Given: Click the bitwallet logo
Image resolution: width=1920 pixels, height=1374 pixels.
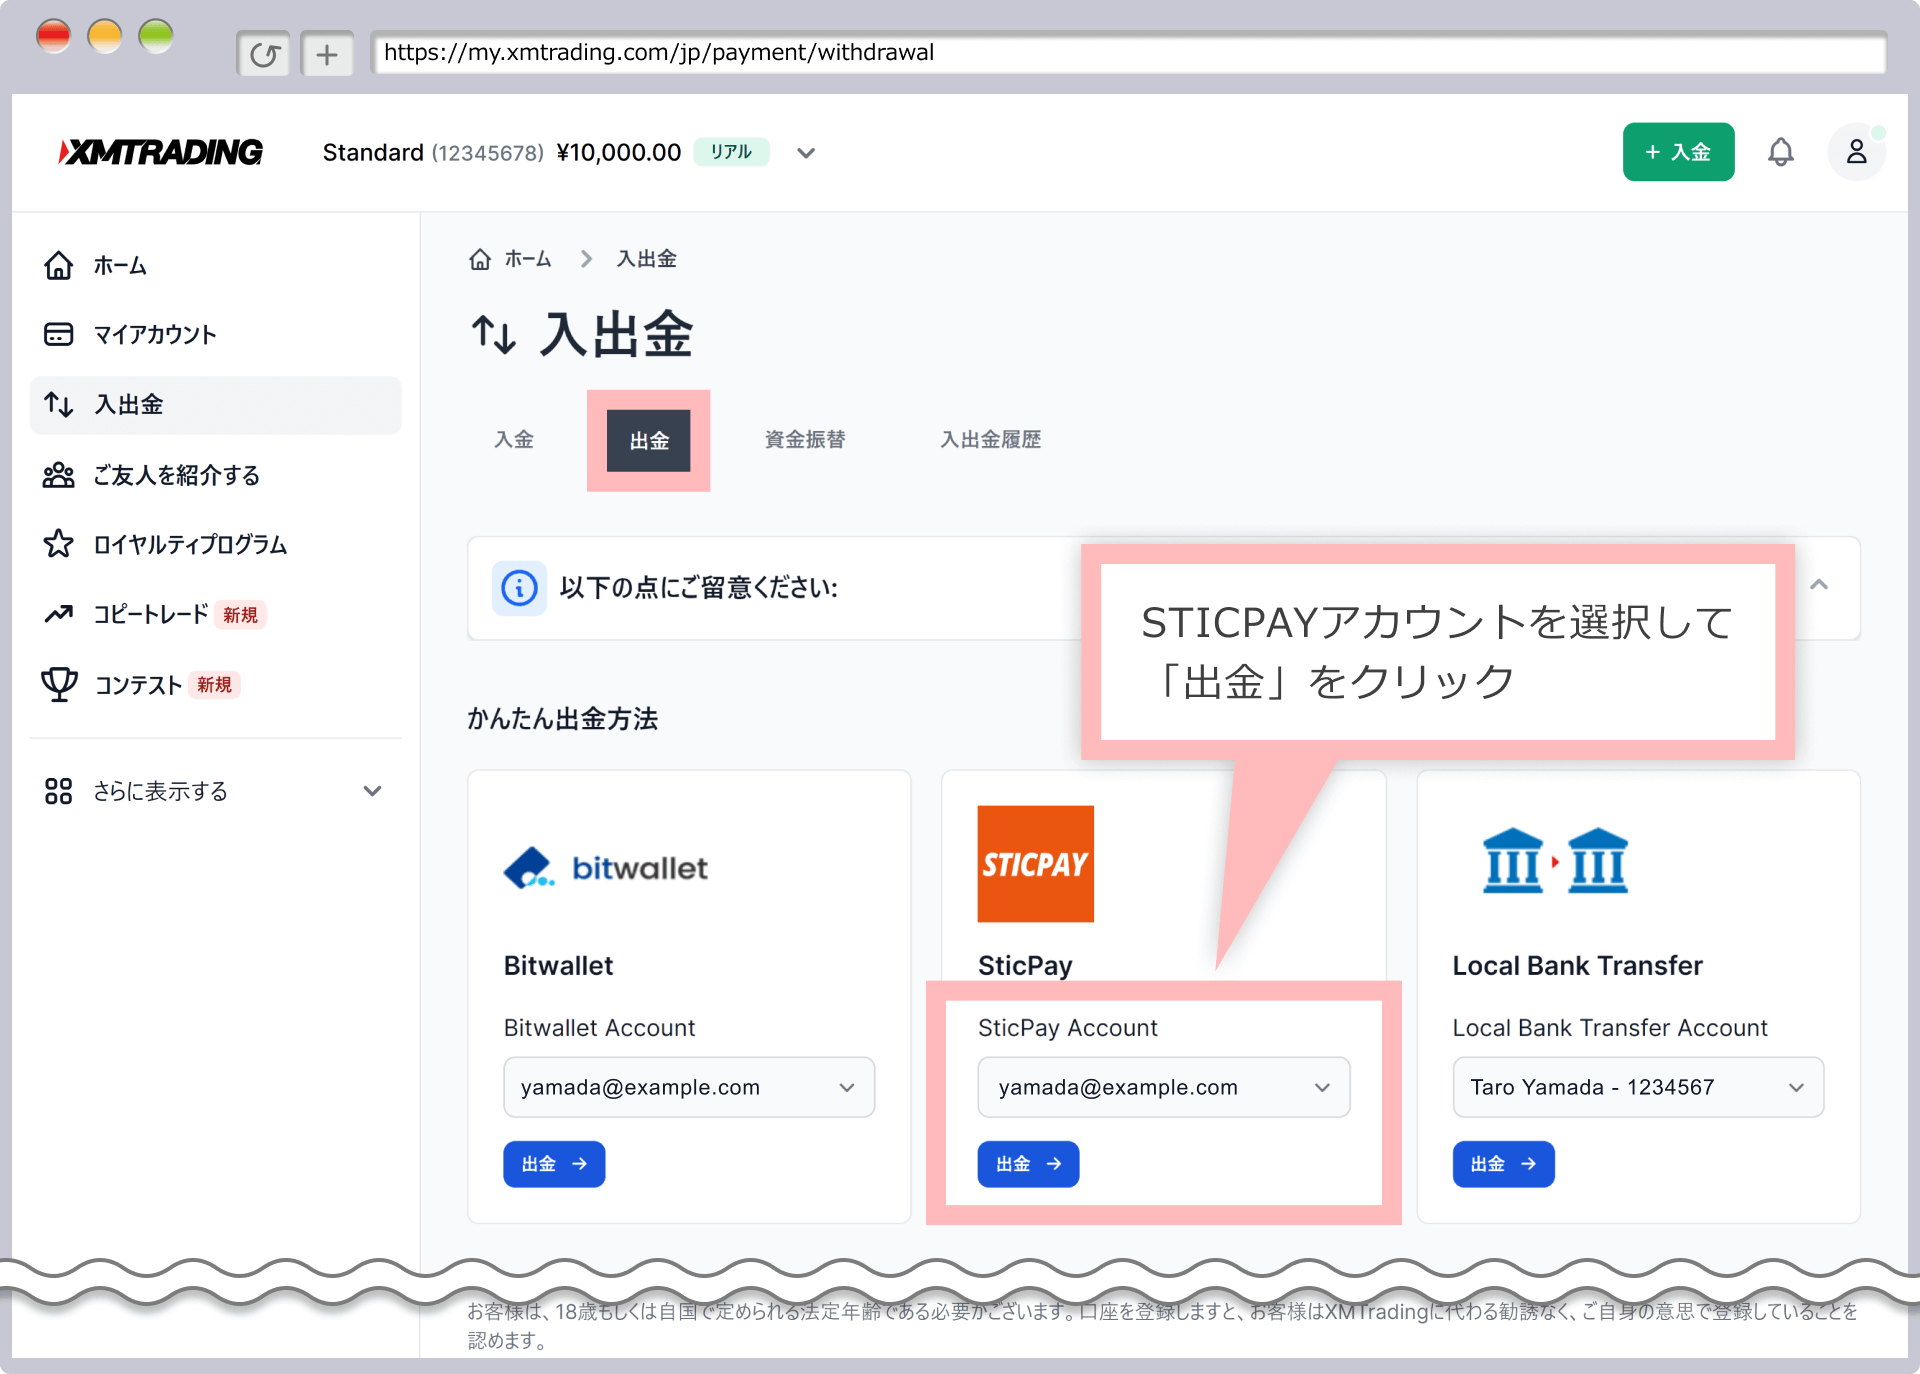Looking at the screenshot, I should (606, 868).
